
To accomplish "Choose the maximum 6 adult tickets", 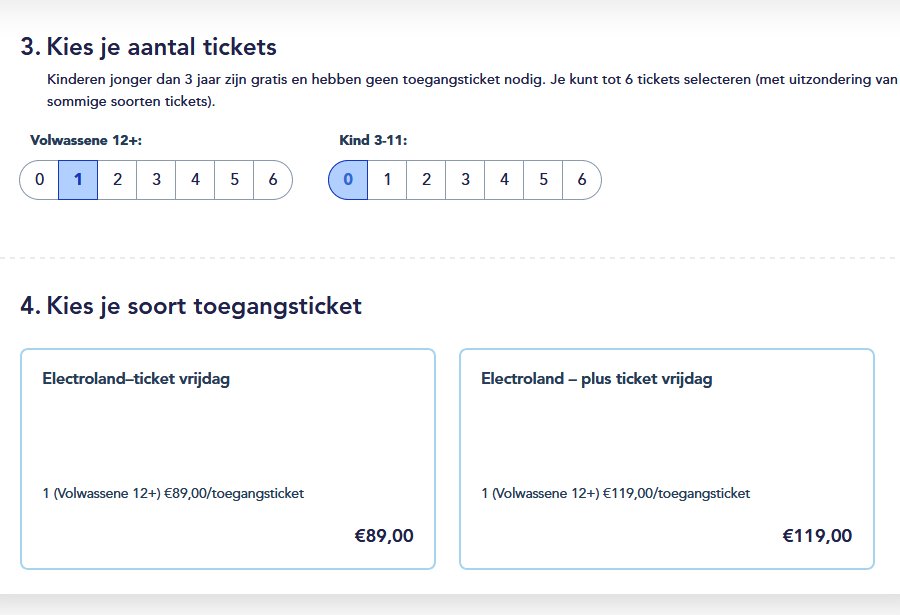I will tap(272, 180).
